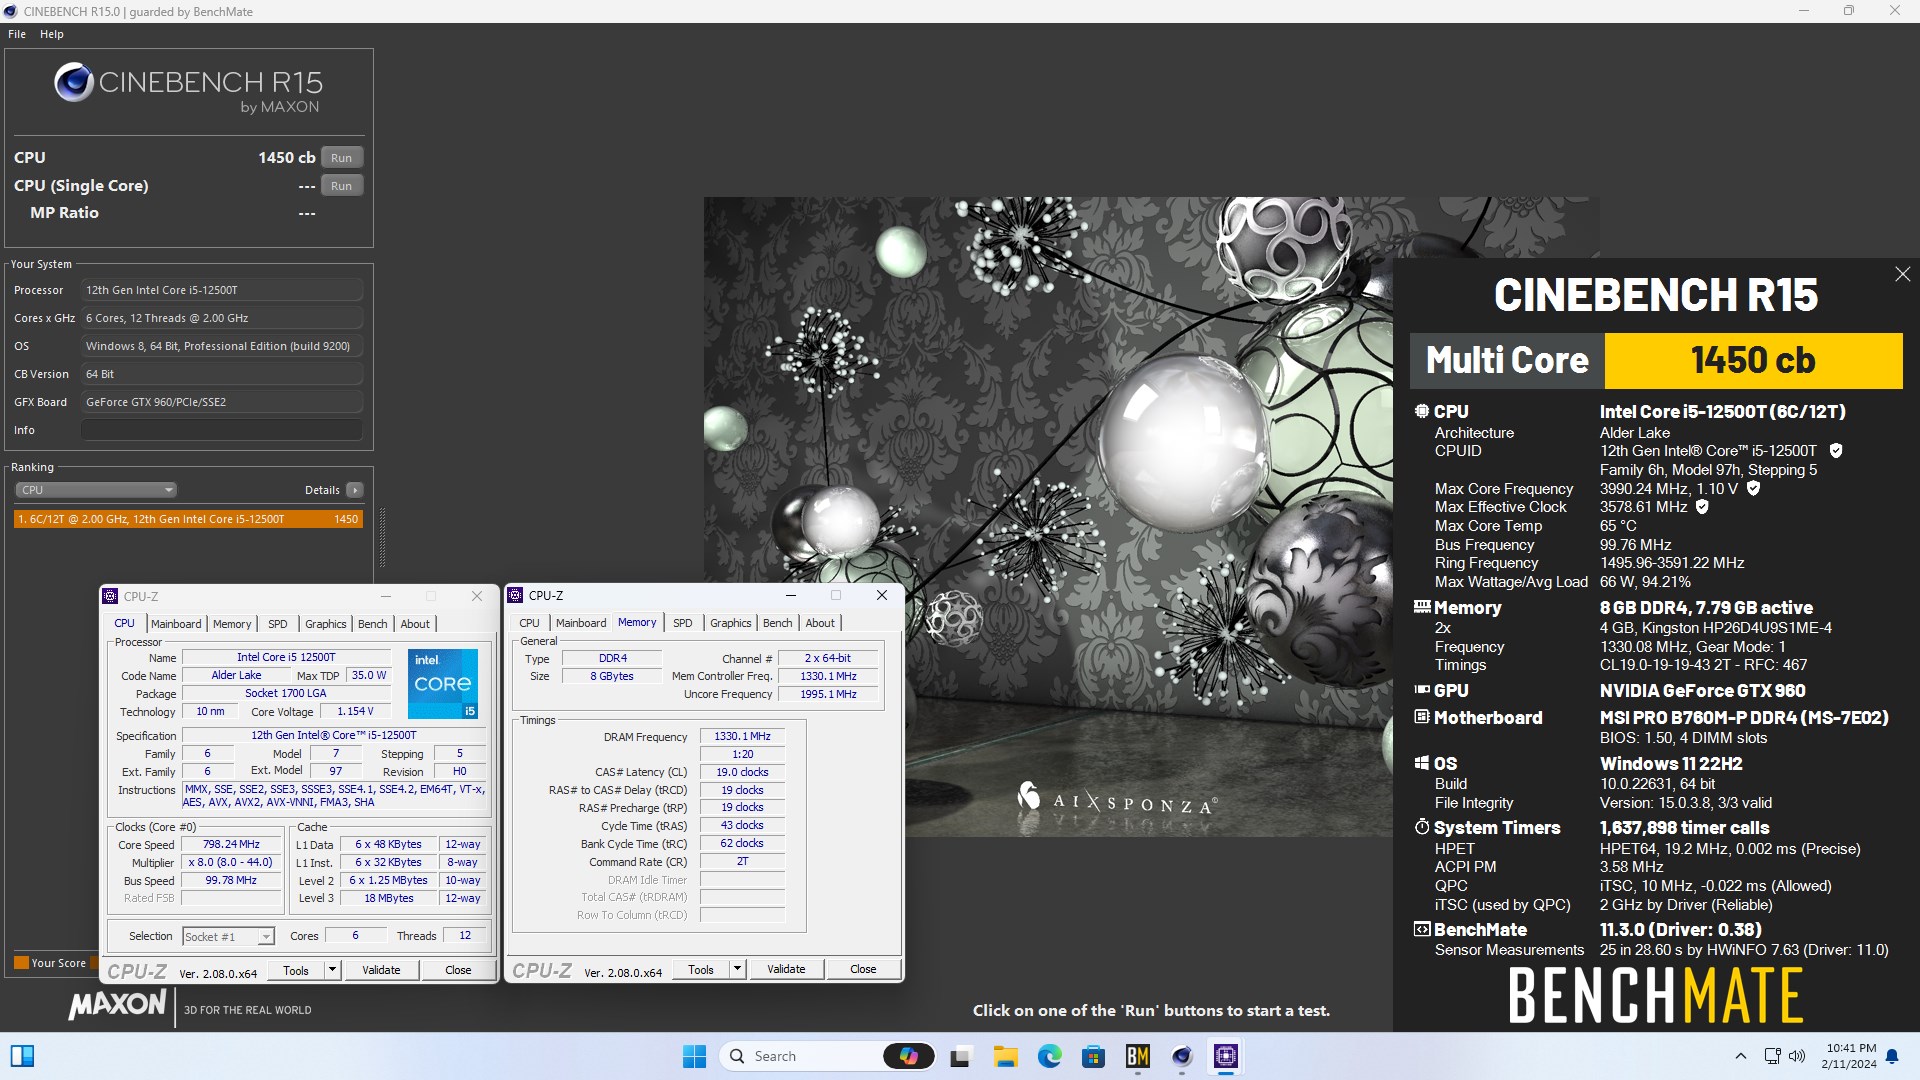Screen dimensions: 1920x1080
Task: Click the CPU chip icon in BenchMate panel
Action: pos(1422,411)
